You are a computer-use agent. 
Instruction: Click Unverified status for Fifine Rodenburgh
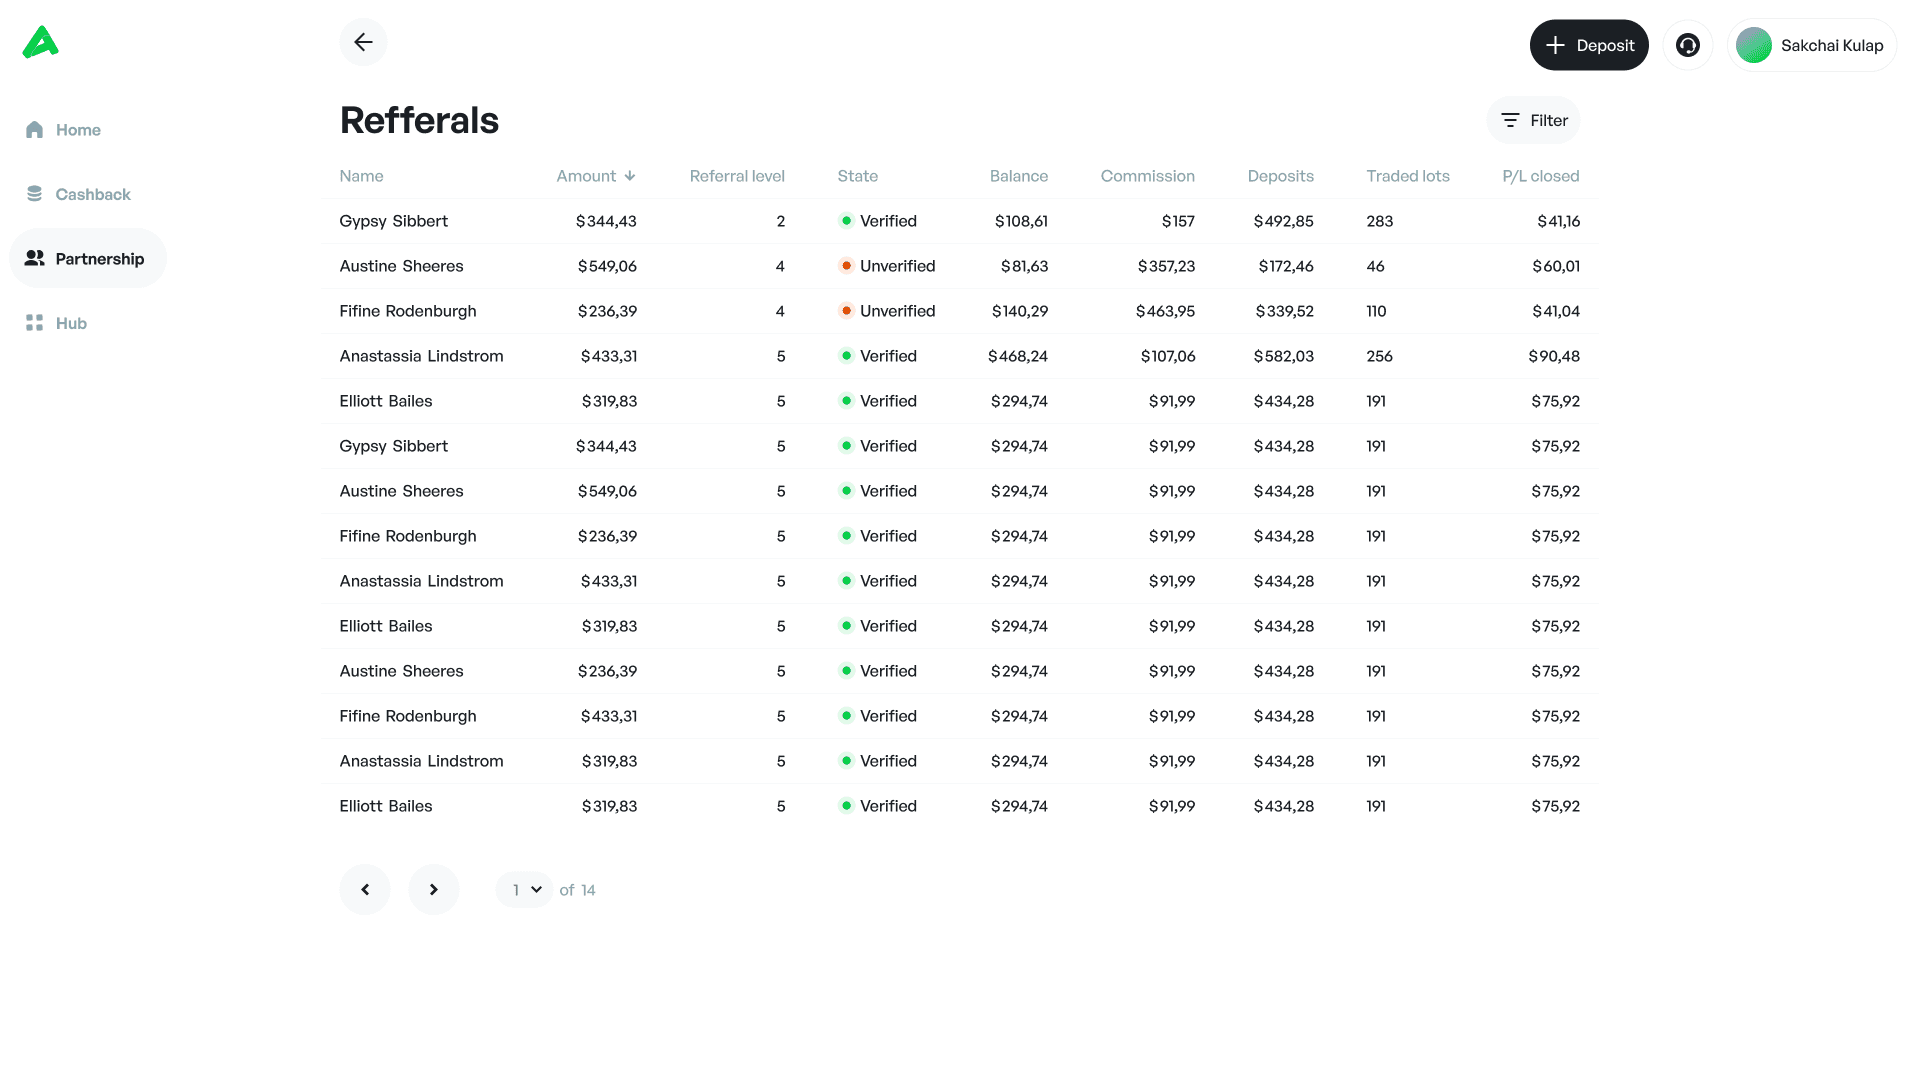pyautogui.click(x=896, y=311)
